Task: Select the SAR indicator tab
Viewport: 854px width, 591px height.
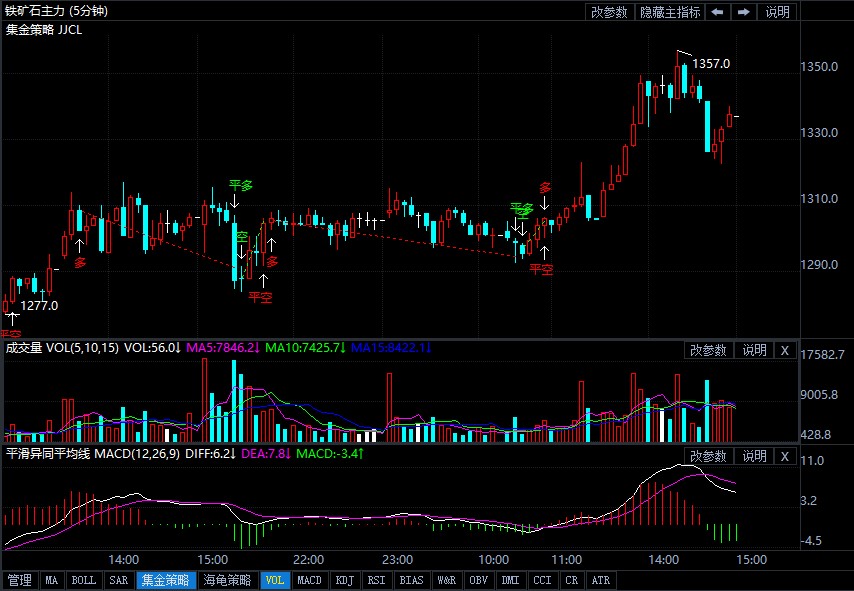Action: click(x=119, y=580)
